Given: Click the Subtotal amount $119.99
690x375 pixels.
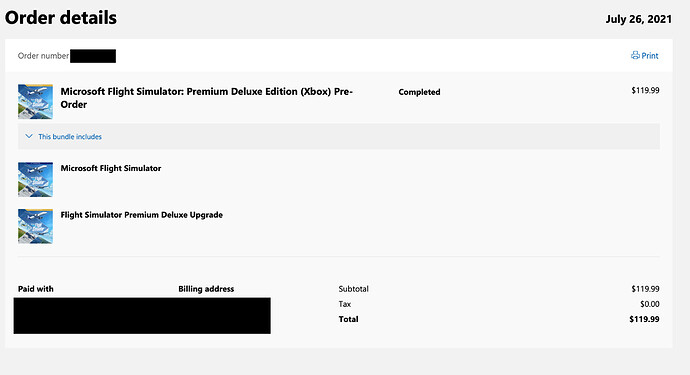Looking at the screenshot, I should [645, 289].
